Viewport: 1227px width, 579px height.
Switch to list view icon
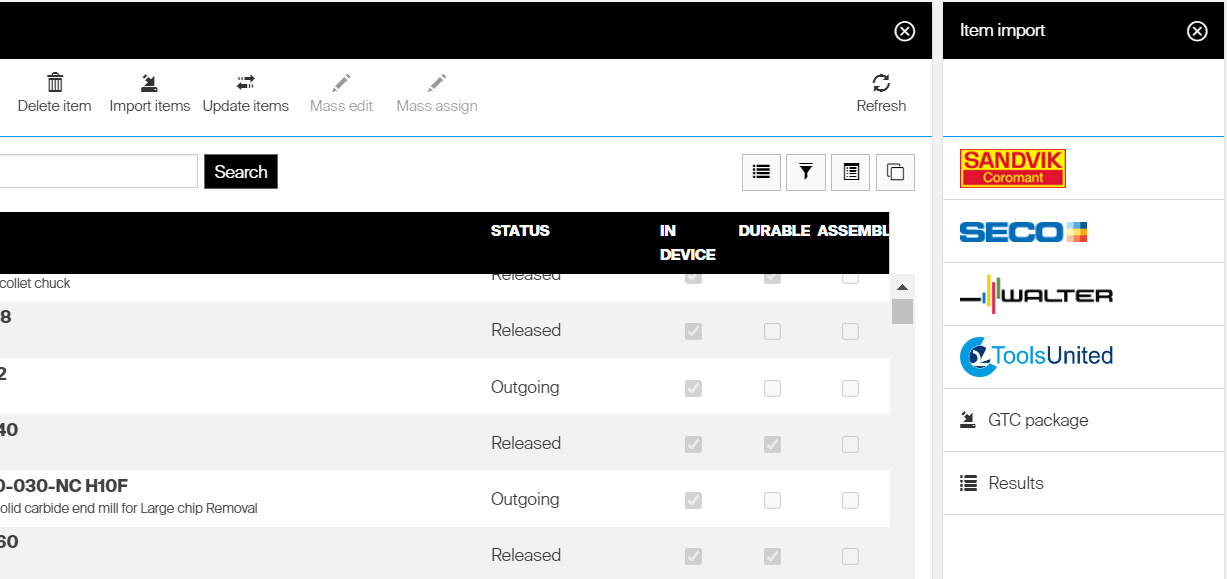pos(761,172)
